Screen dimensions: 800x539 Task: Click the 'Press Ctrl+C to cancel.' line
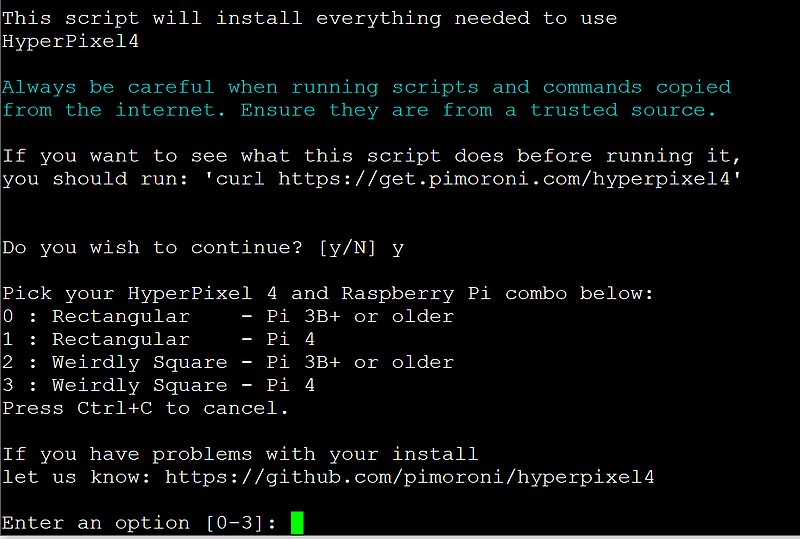pos(145,408)
